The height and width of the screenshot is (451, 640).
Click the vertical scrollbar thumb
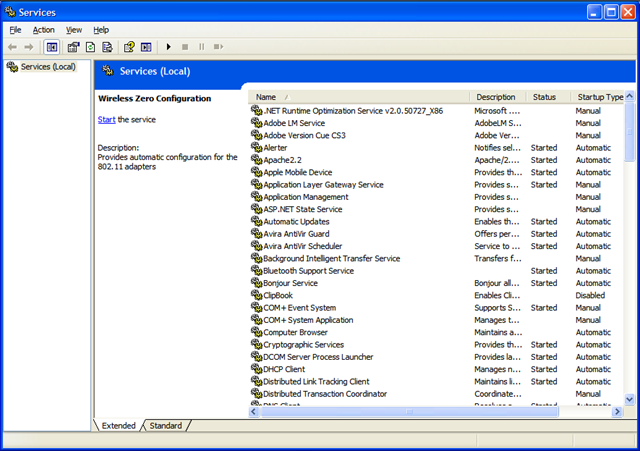629,132
